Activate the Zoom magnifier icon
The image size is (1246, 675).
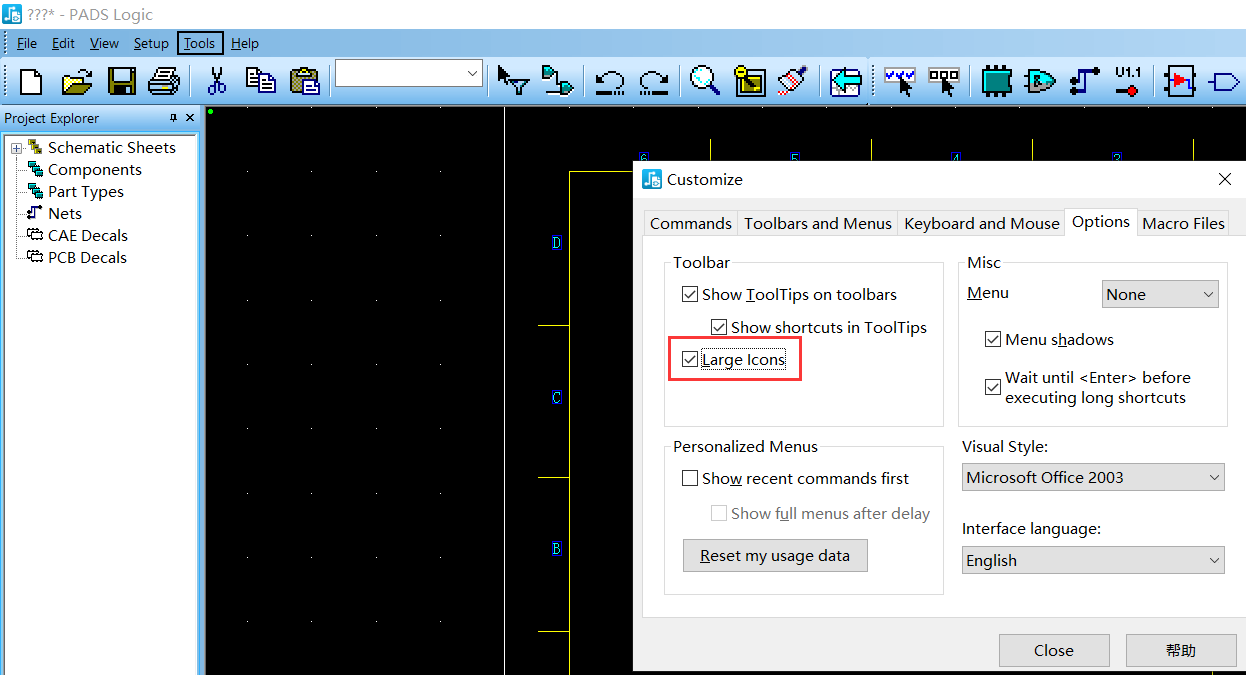coord(705,81)
